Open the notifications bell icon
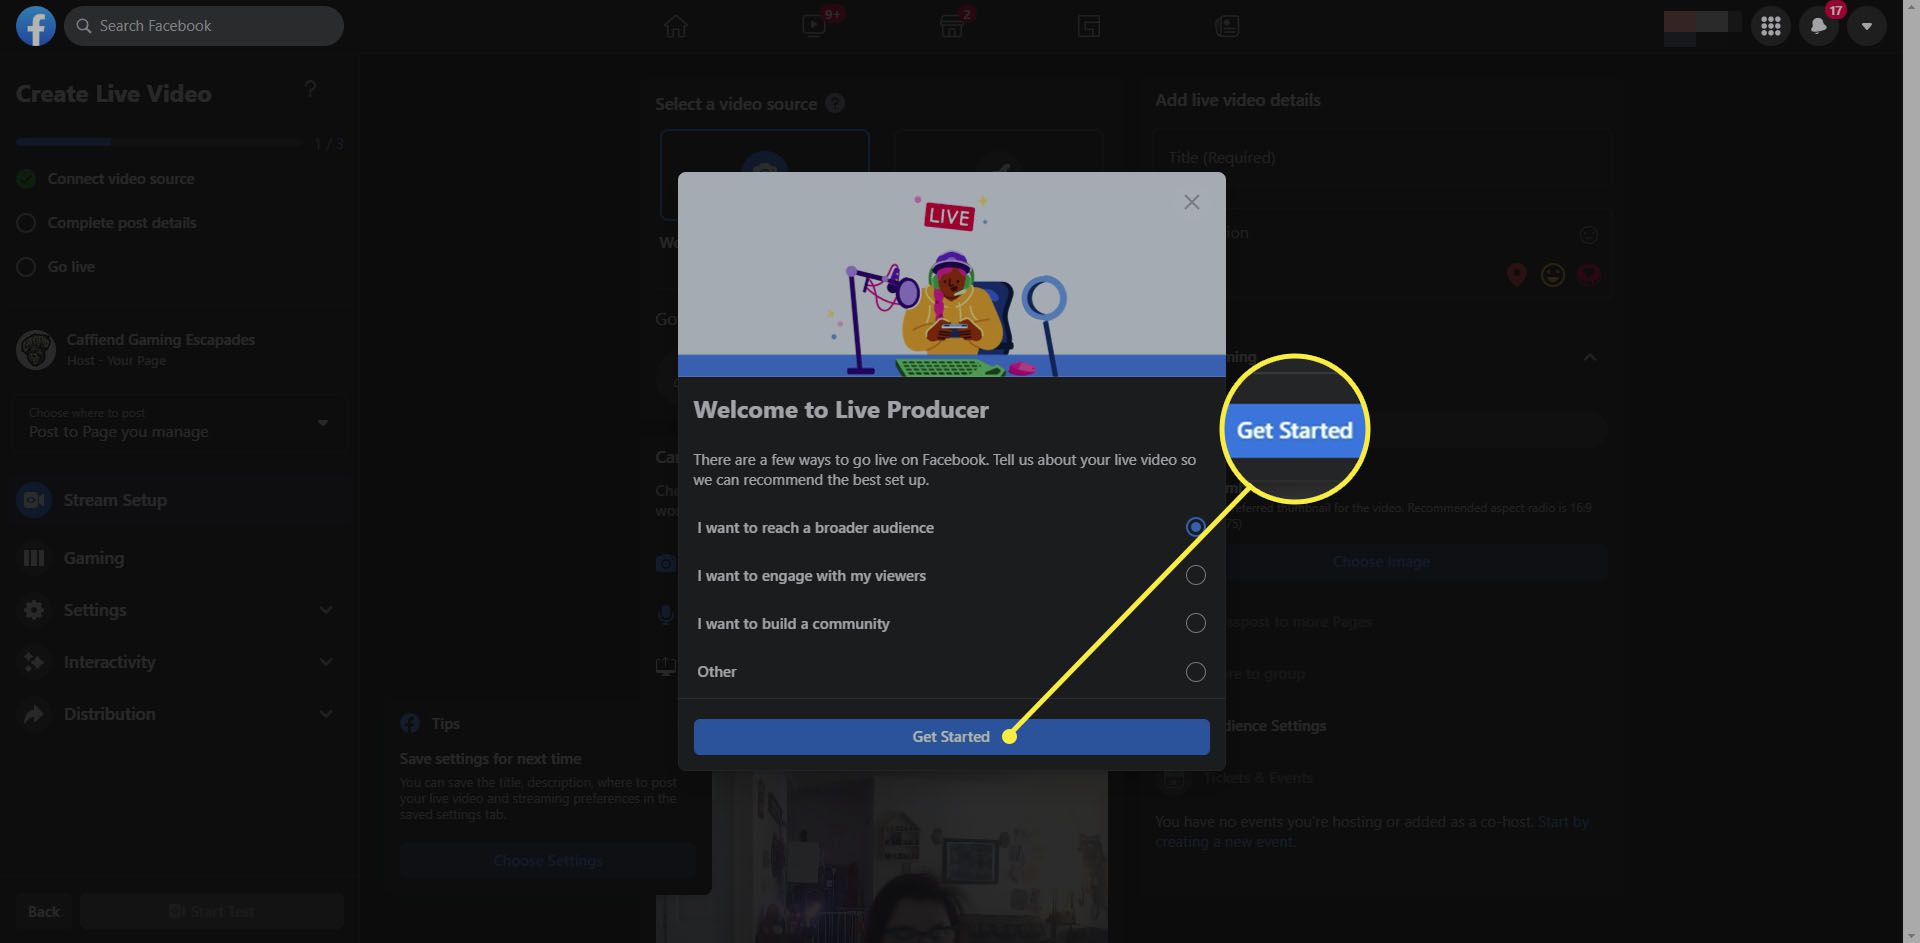The image size is (1920, 943). pos(1818,26)
